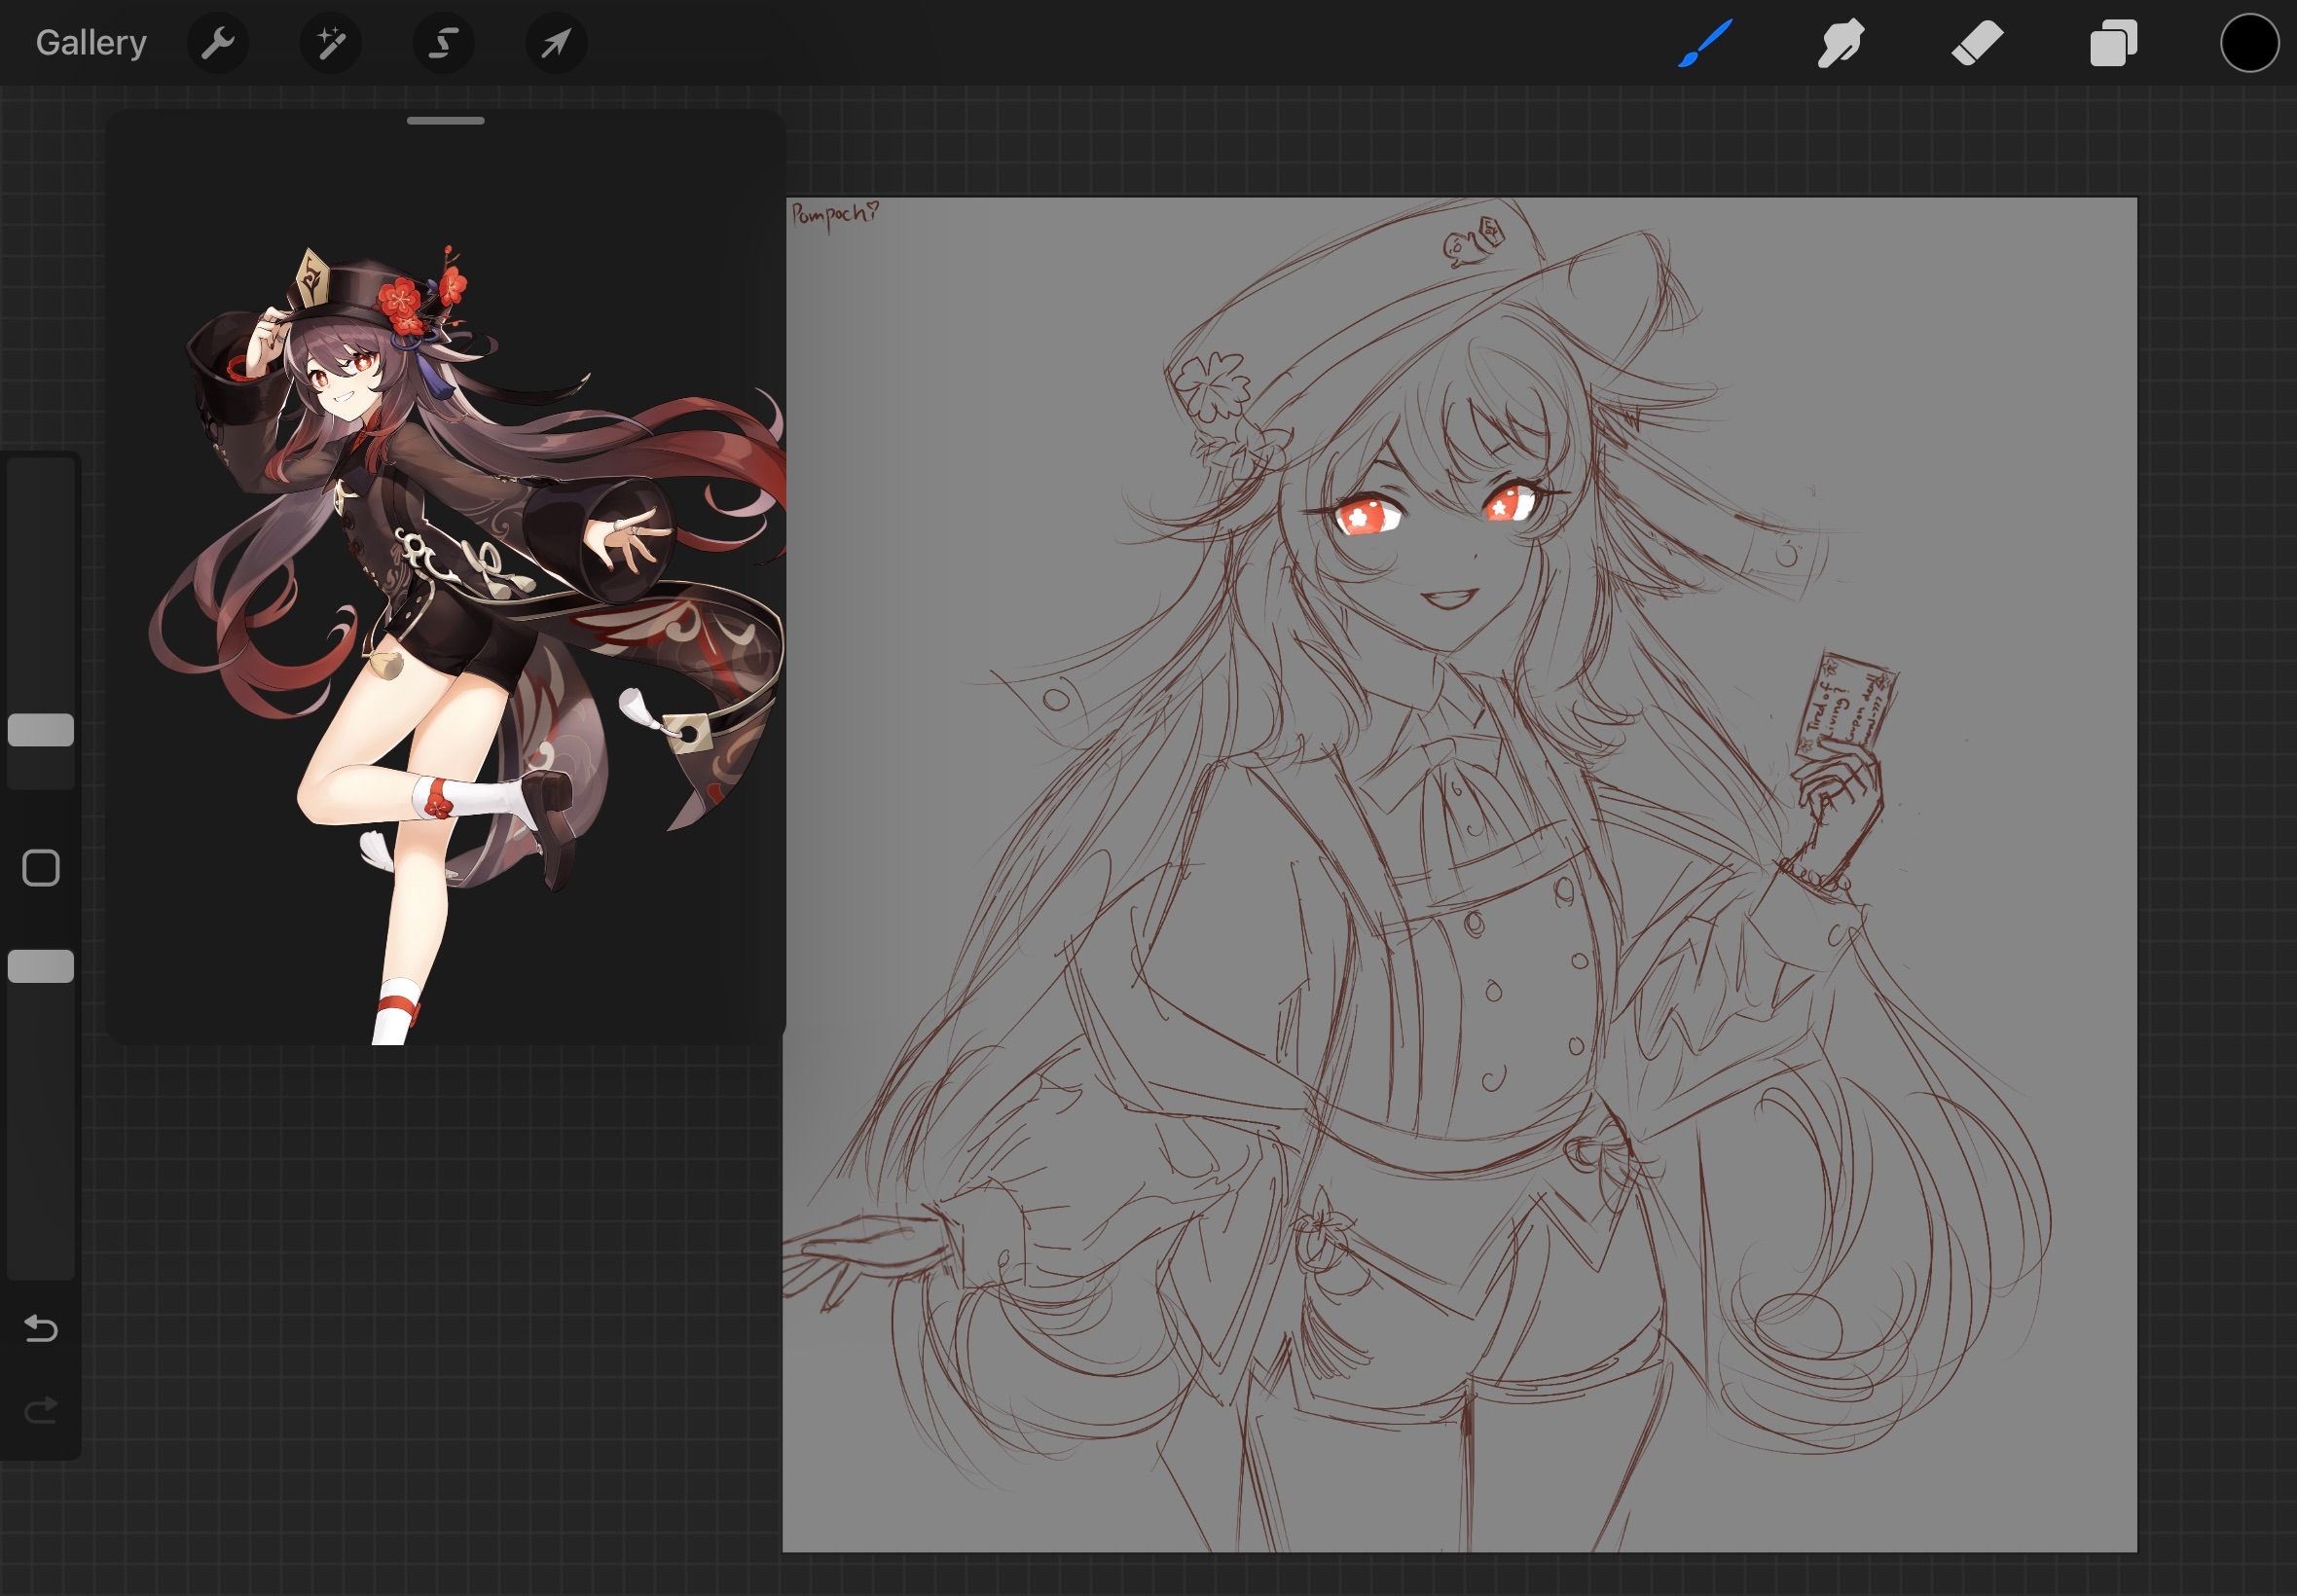Tap the reference window grab handle
Image resolution: width=2297 pixels, height=1596 pixels.
pyautogui.click(x=446, y=121)
